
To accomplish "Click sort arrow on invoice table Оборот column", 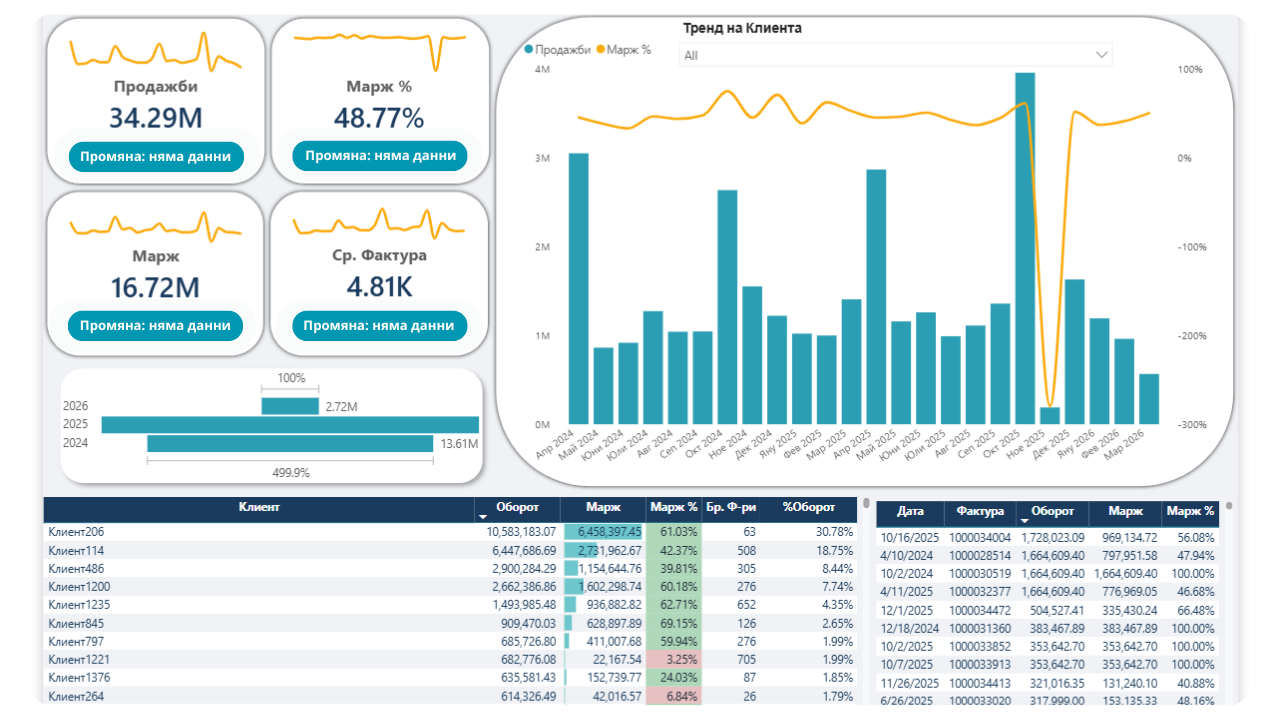I will [x=1024, y=519].
